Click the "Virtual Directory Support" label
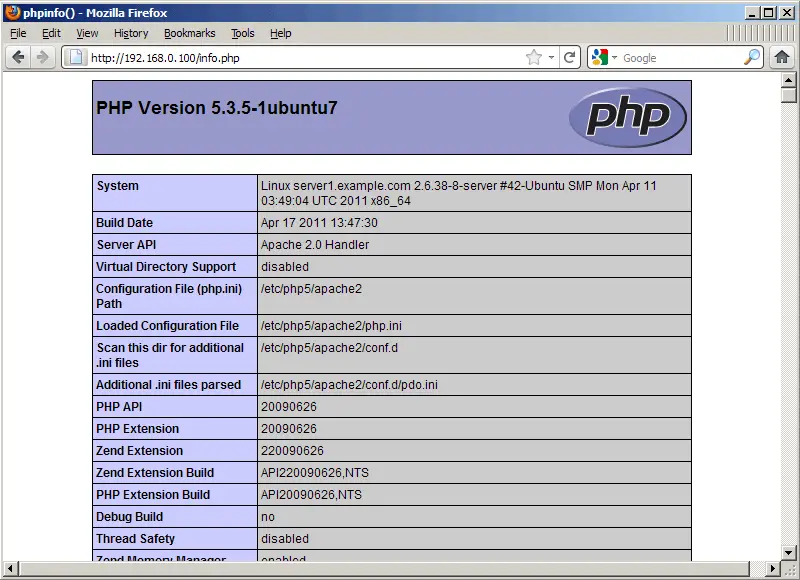The width and height of the screenshot is (800, 580). tap(166, 266)
